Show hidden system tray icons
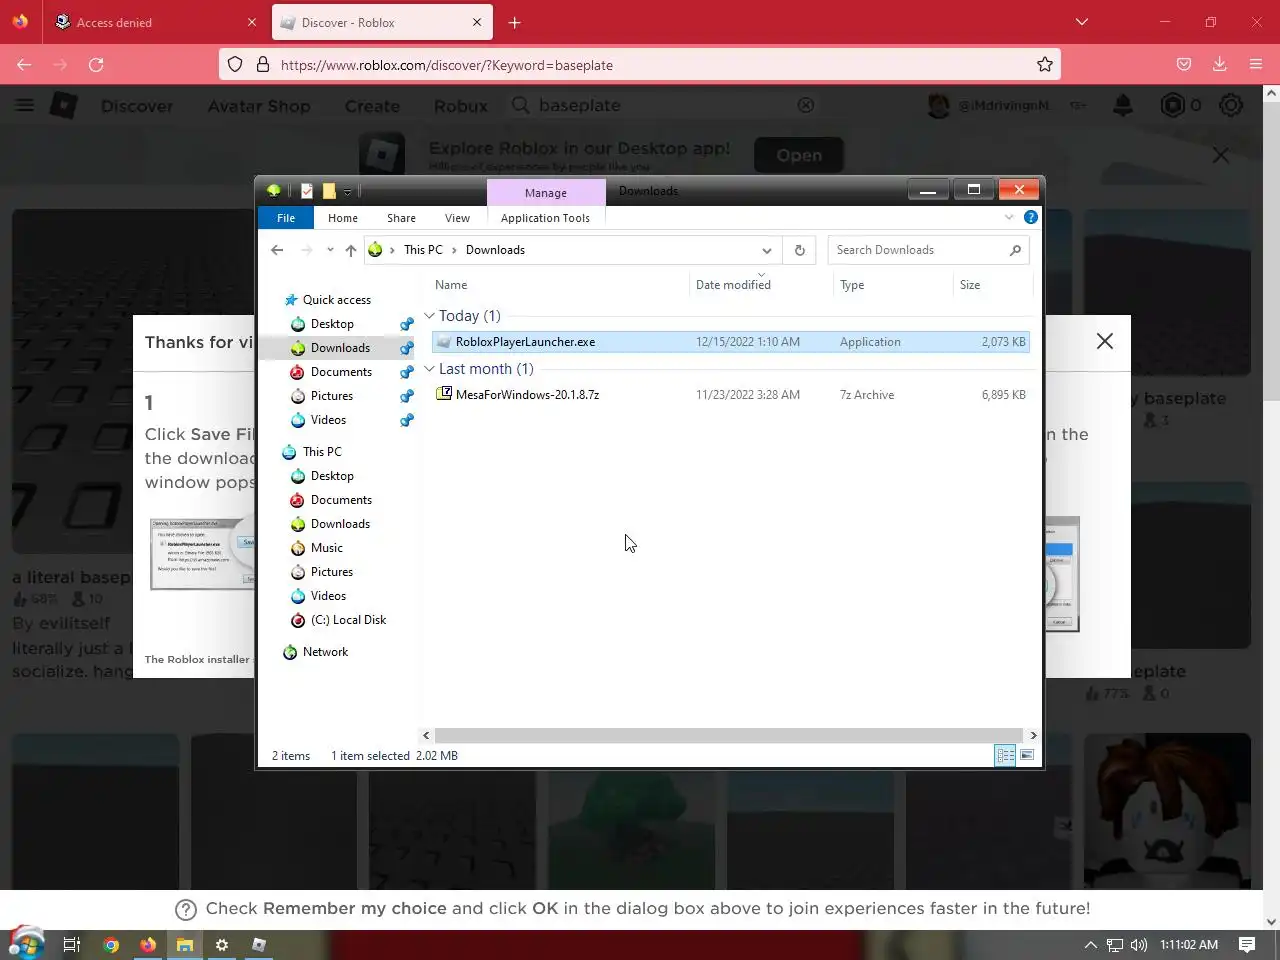This screenshot has width=1280, height=960. click(x=1091, y=944)
